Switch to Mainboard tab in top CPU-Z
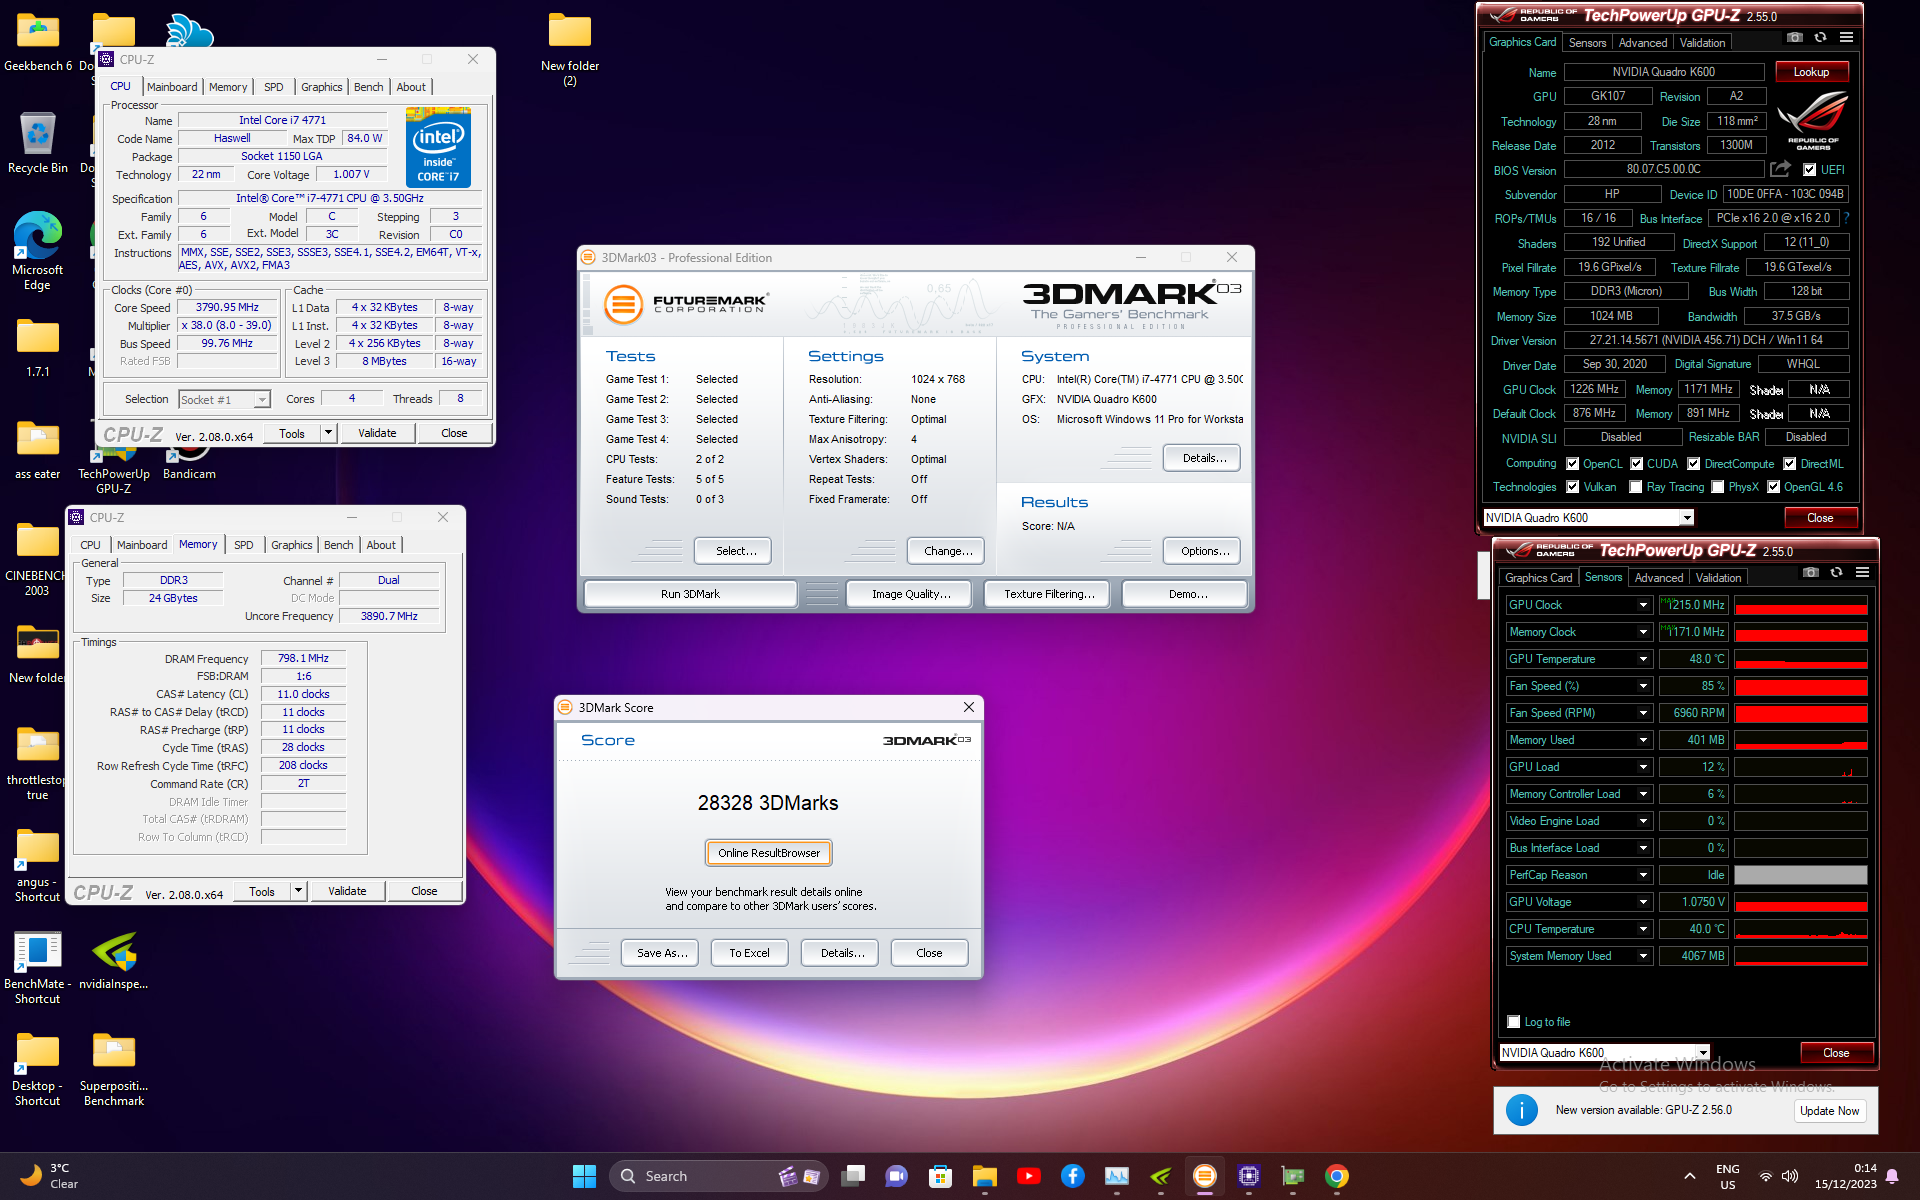This screenshot has height=1200, width=1920. pos(172,87)
